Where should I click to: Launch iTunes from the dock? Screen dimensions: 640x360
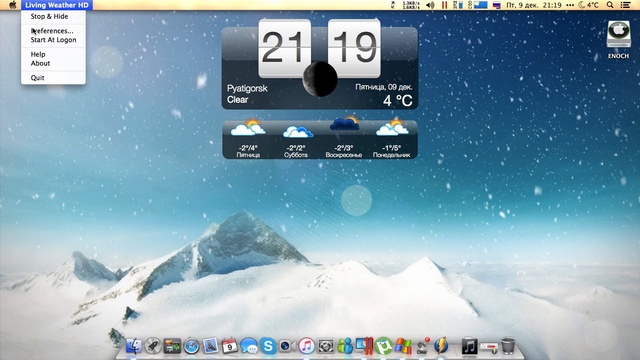[307, 346]
